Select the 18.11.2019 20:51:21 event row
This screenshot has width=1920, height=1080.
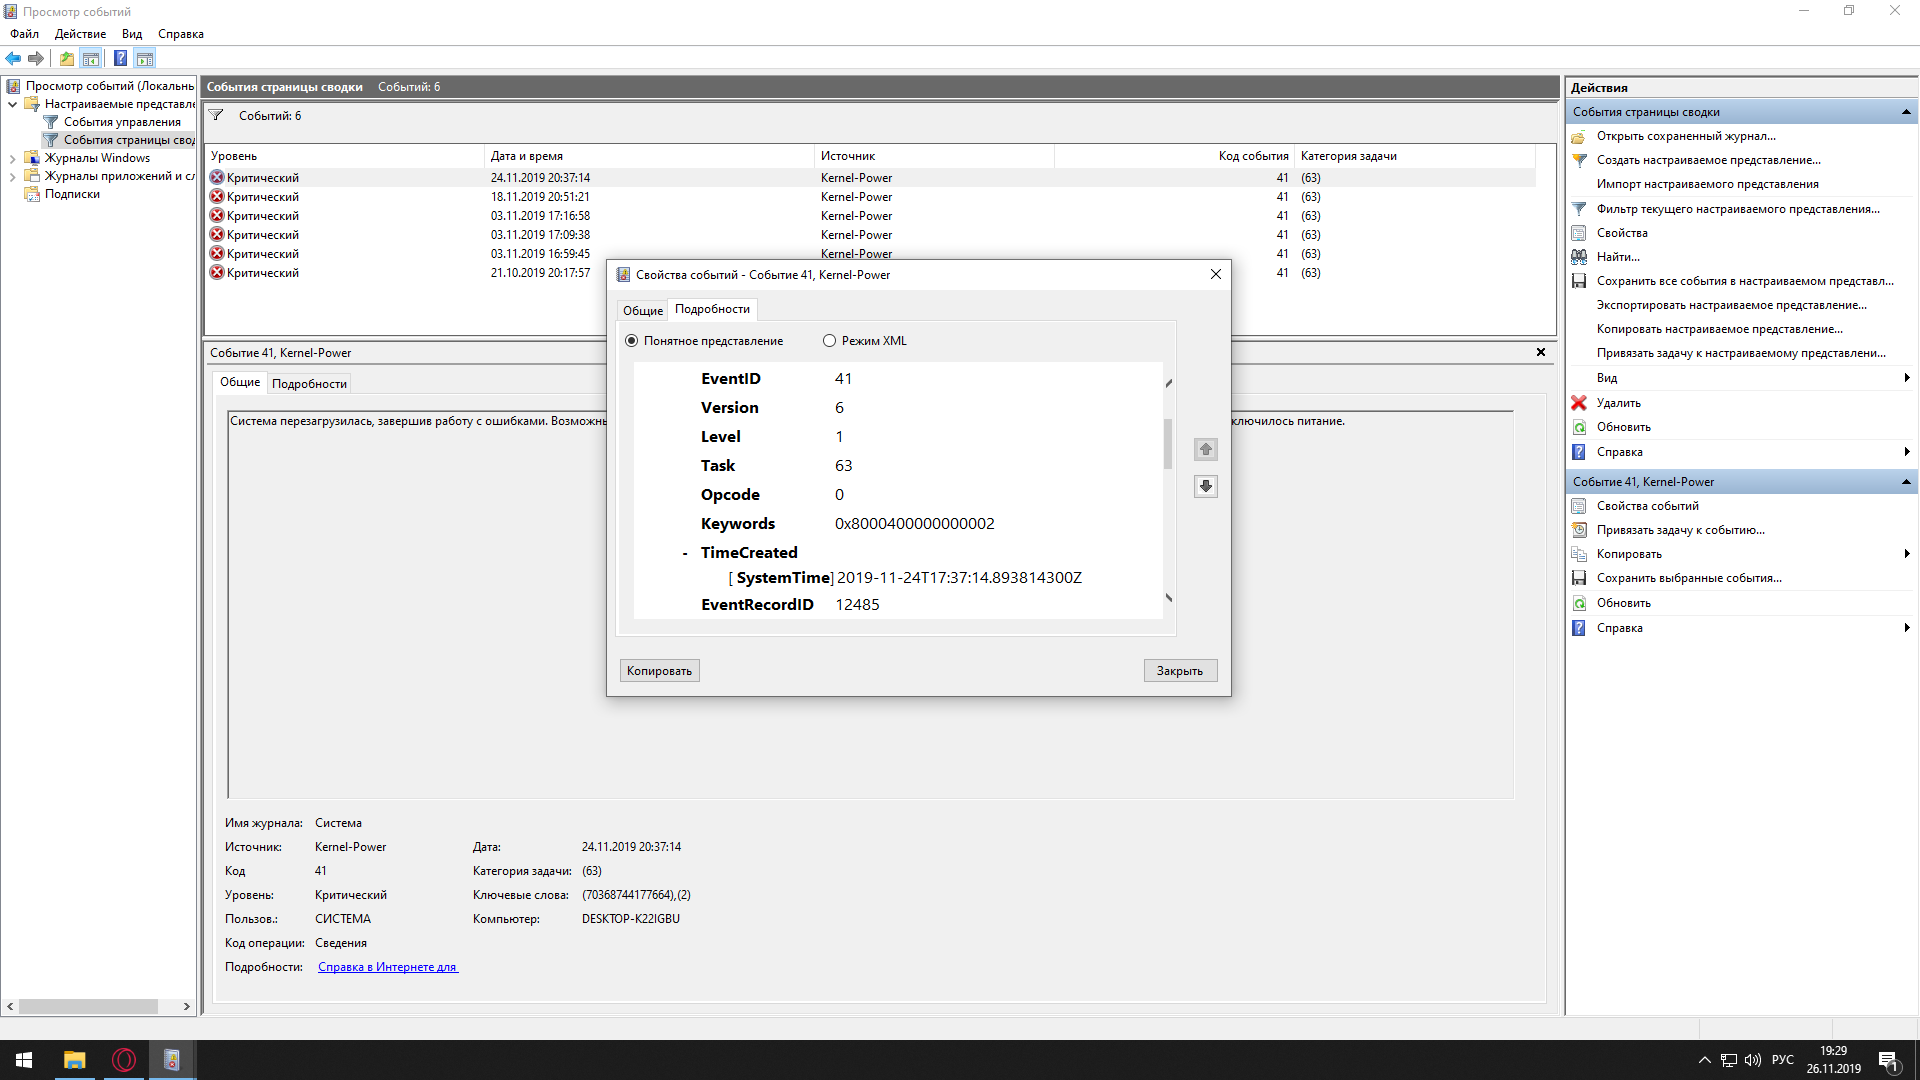tap(540, 197)
